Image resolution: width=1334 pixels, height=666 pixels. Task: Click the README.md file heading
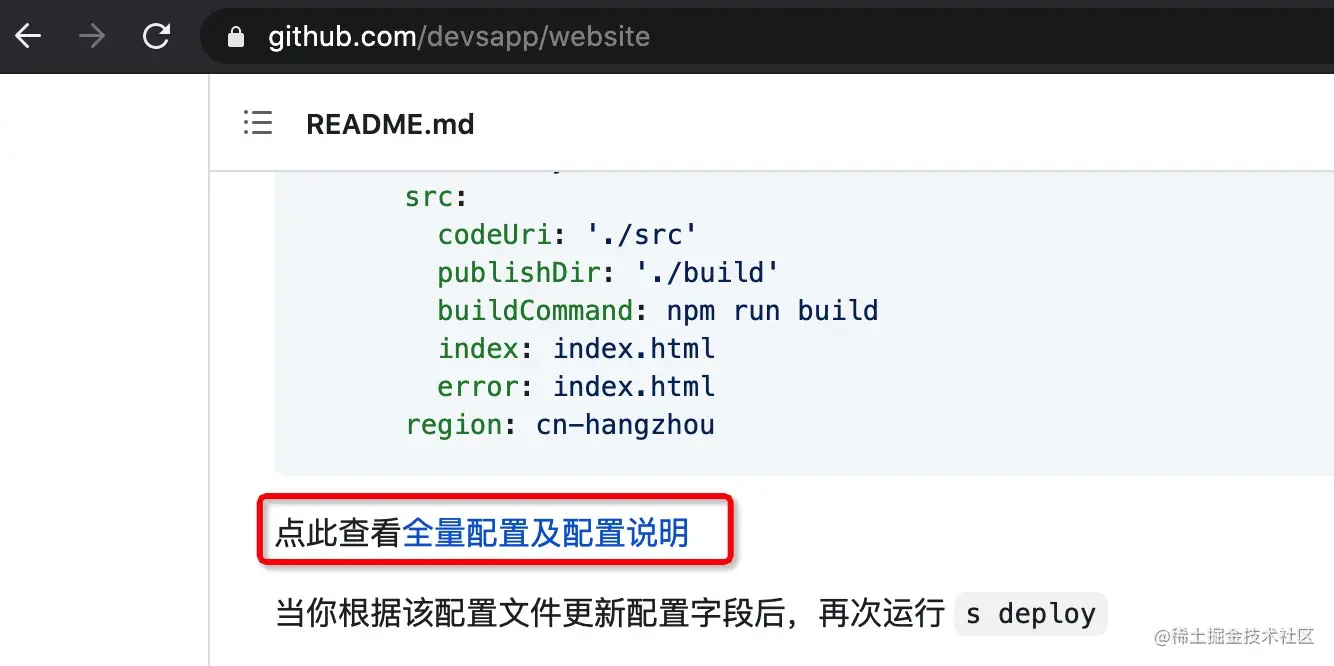tap(390, 124)
